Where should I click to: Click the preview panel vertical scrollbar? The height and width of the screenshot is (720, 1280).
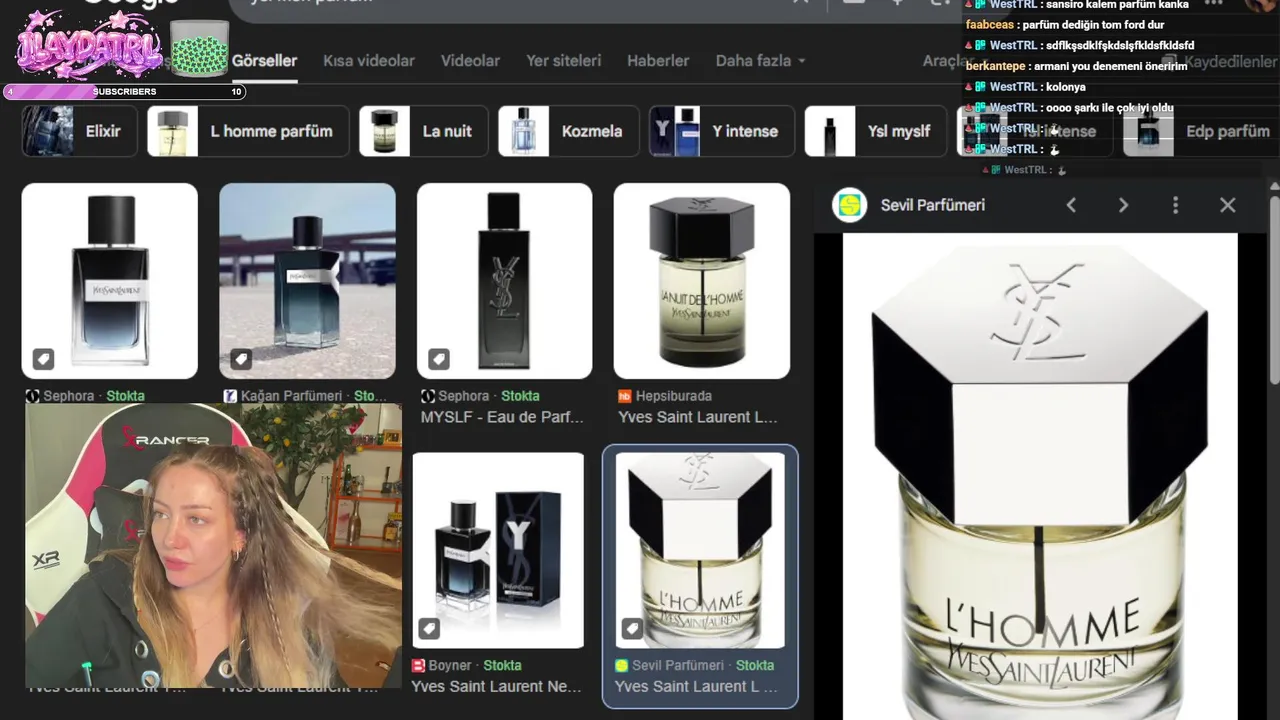pos(1274,290)
